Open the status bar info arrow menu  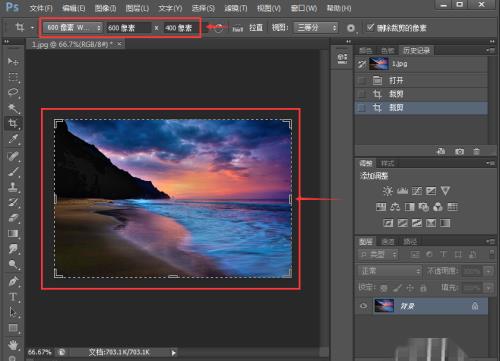pos(173,352)
